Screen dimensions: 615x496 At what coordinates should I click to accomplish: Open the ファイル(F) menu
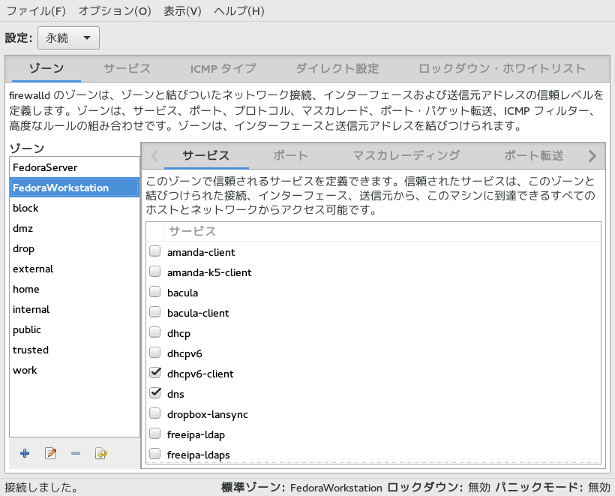tap(36, 11)
